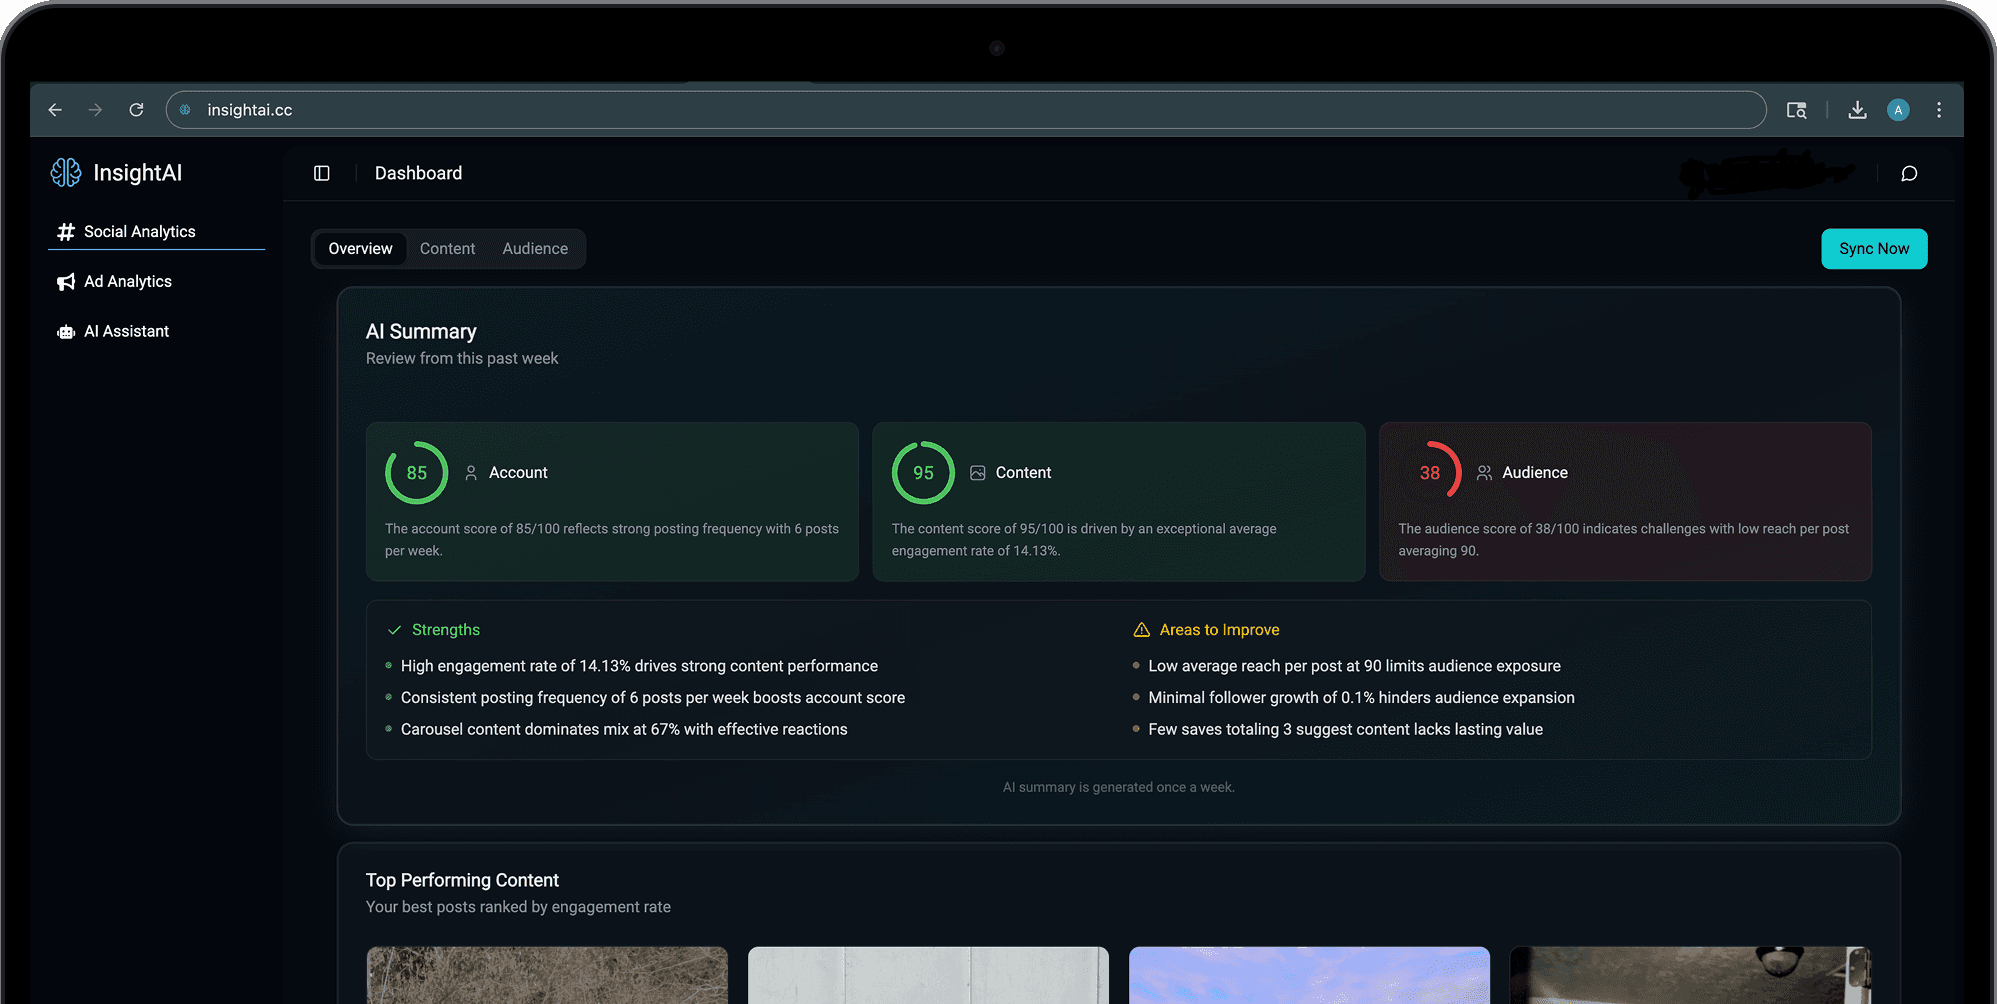Click the Account card label
Image resolution: width=1997 pixels, height=1004 pixels.
[x=518, y=473]
